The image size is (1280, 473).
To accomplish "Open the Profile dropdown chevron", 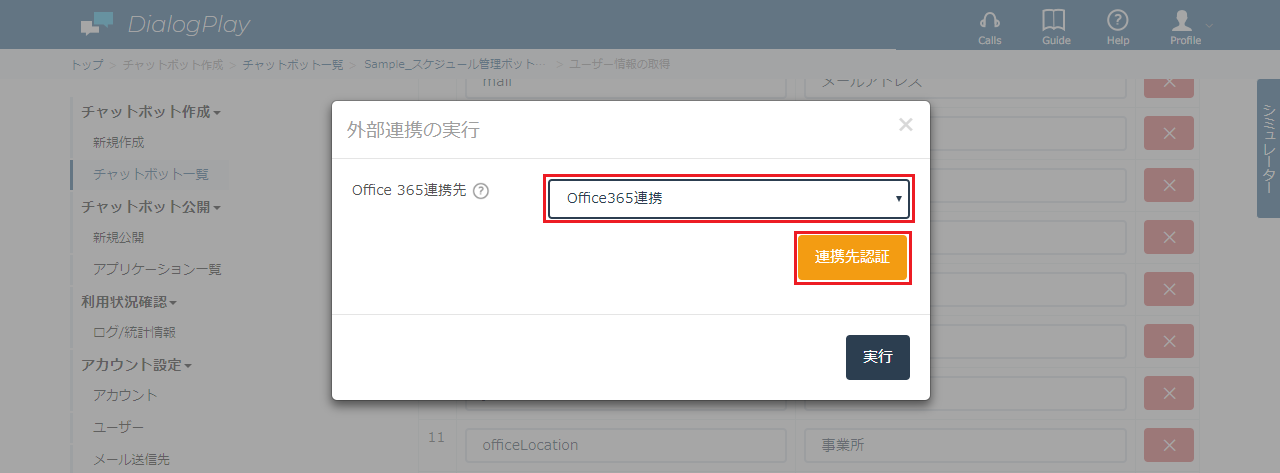I will pos(1209,24).
